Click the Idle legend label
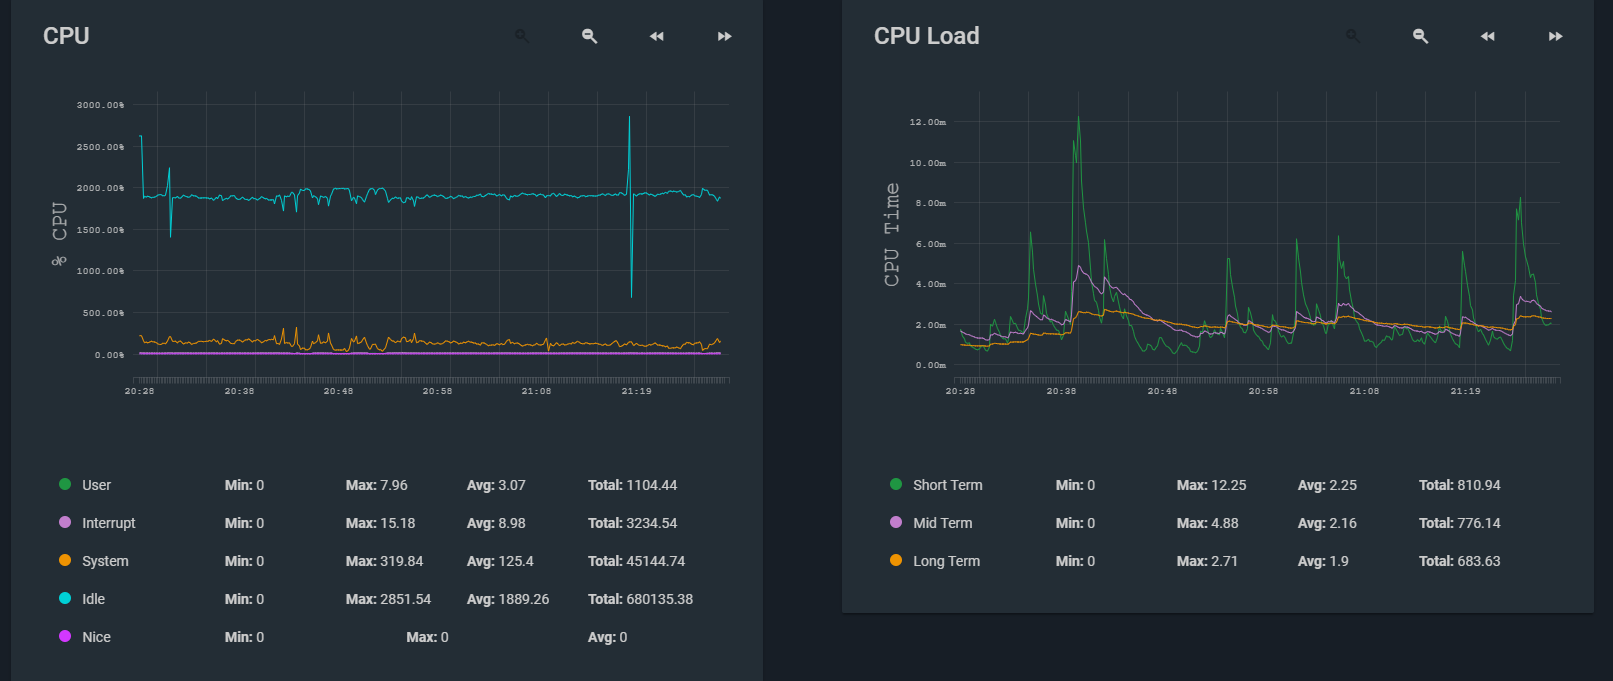This screenshot has height=681, width=1613. tap(93, 599)
